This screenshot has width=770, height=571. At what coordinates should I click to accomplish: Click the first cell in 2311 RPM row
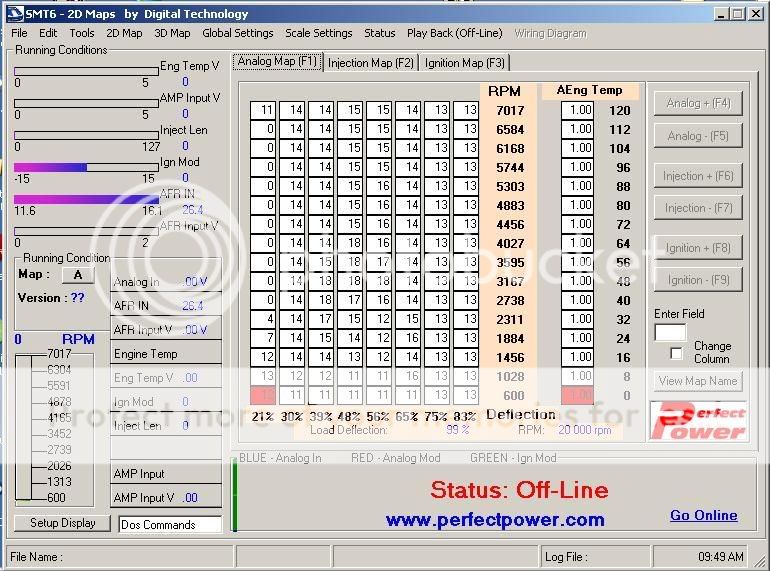pyautogui.click(x=263, y=319)
